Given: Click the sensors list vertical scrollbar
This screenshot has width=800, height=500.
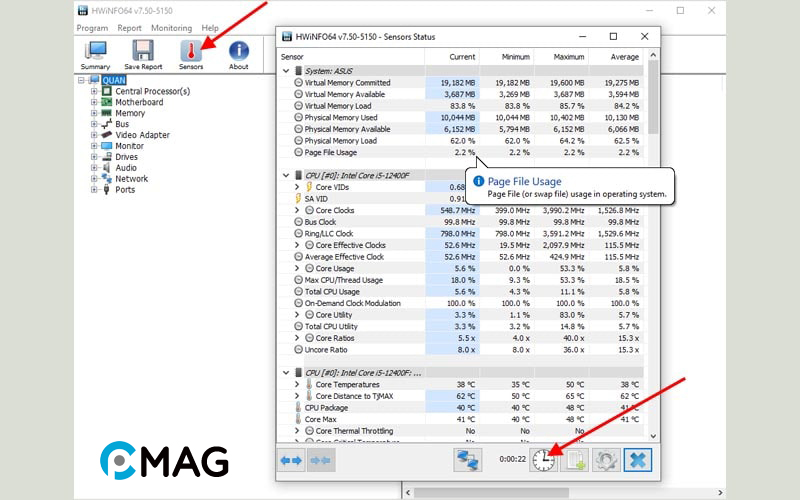Looking at the screenshot, I should click(x=653, y=250).
